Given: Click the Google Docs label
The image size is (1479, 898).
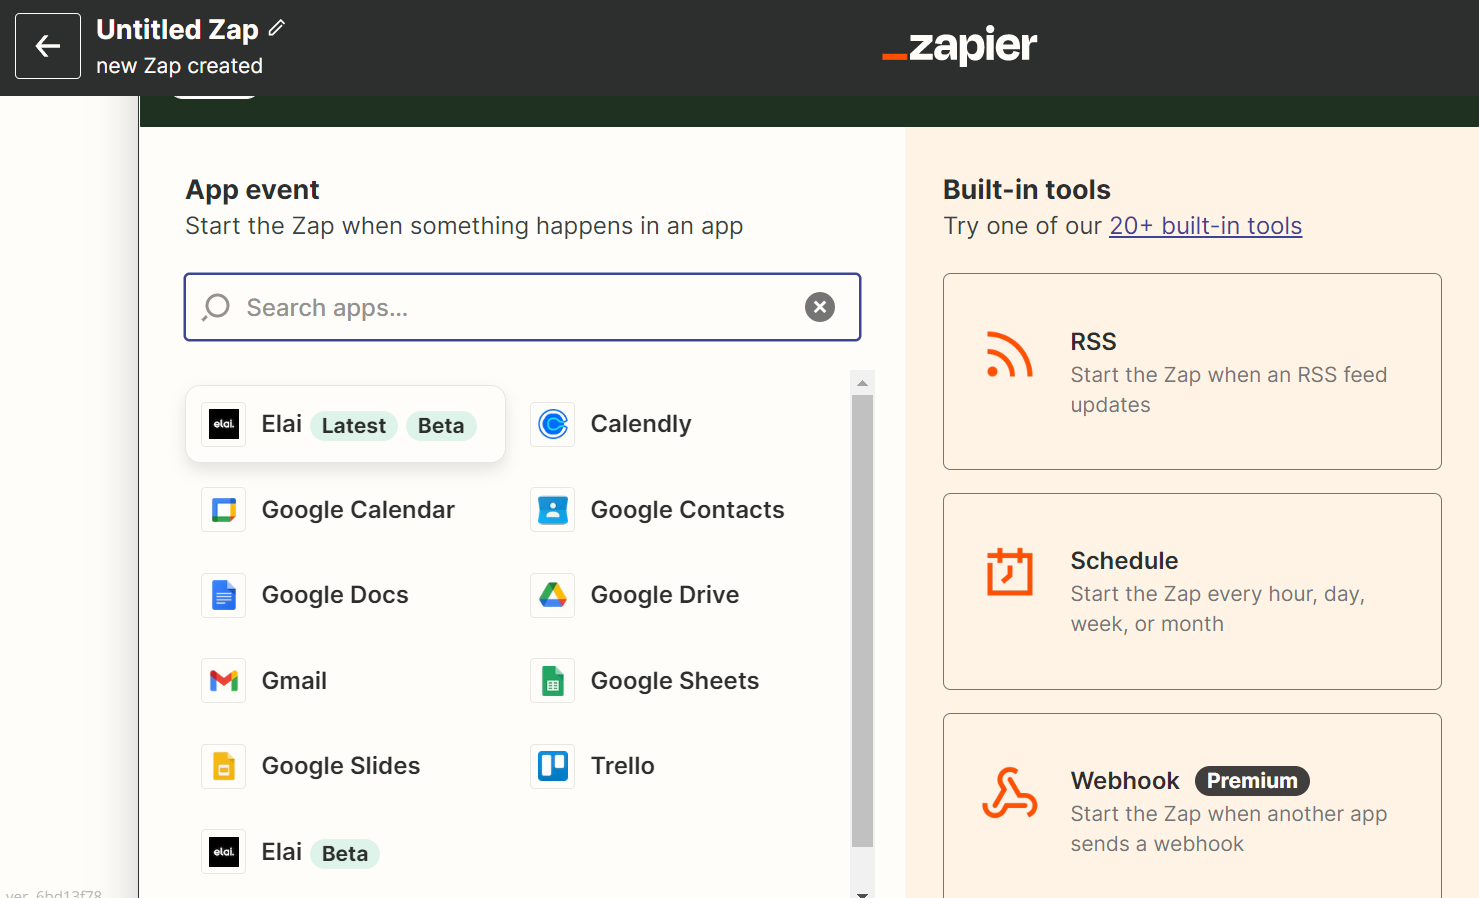Looking at the screenshot, I should [x=335, y=595].
